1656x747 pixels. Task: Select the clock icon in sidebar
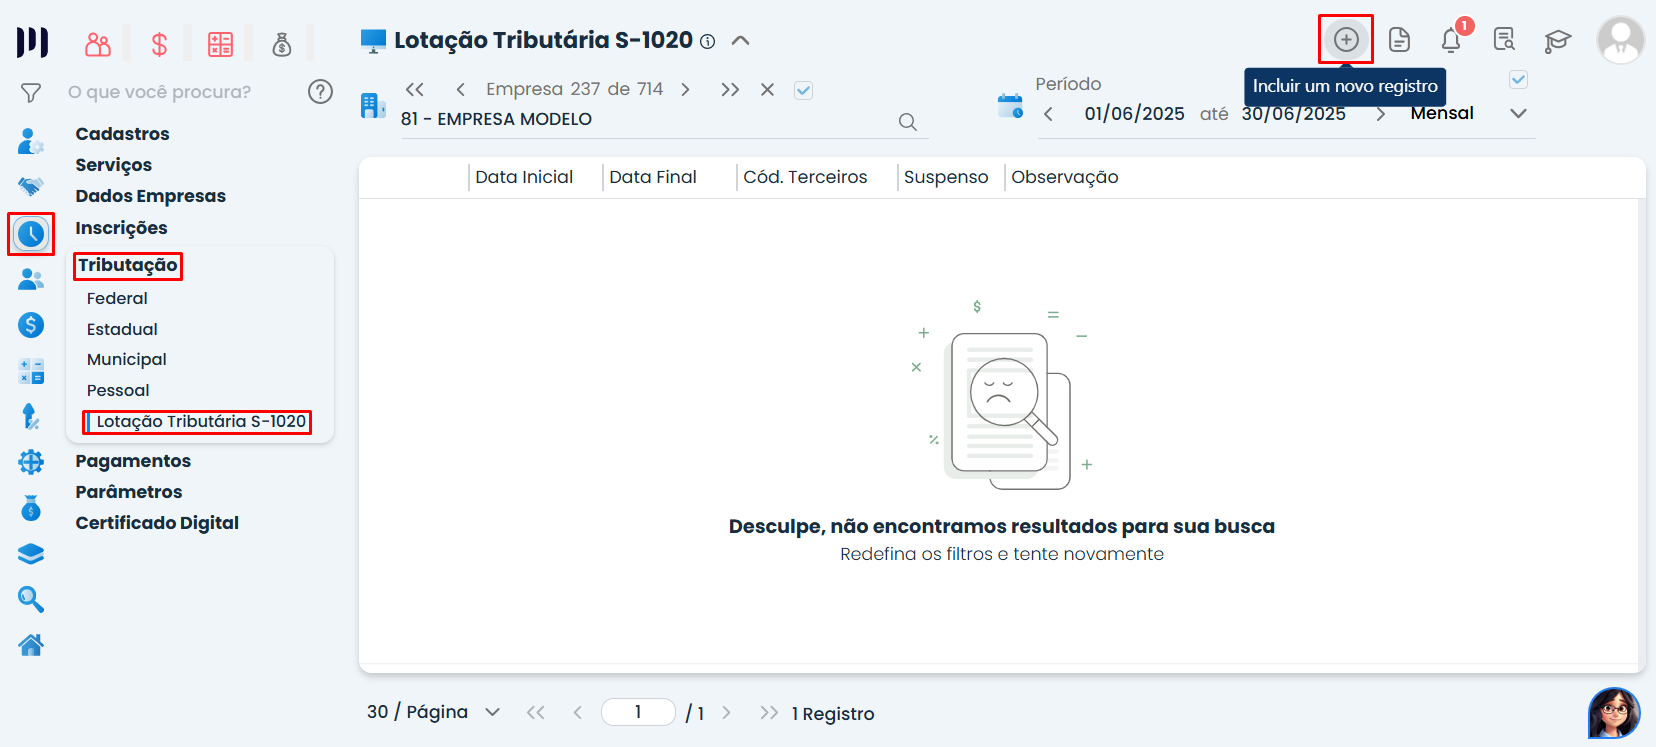[x=31, y=234]
